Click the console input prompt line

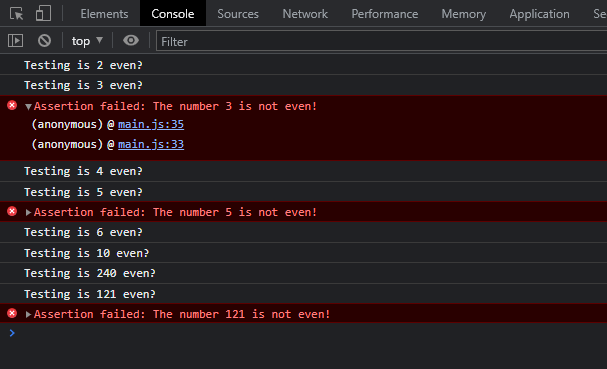(x=304, y=333)
